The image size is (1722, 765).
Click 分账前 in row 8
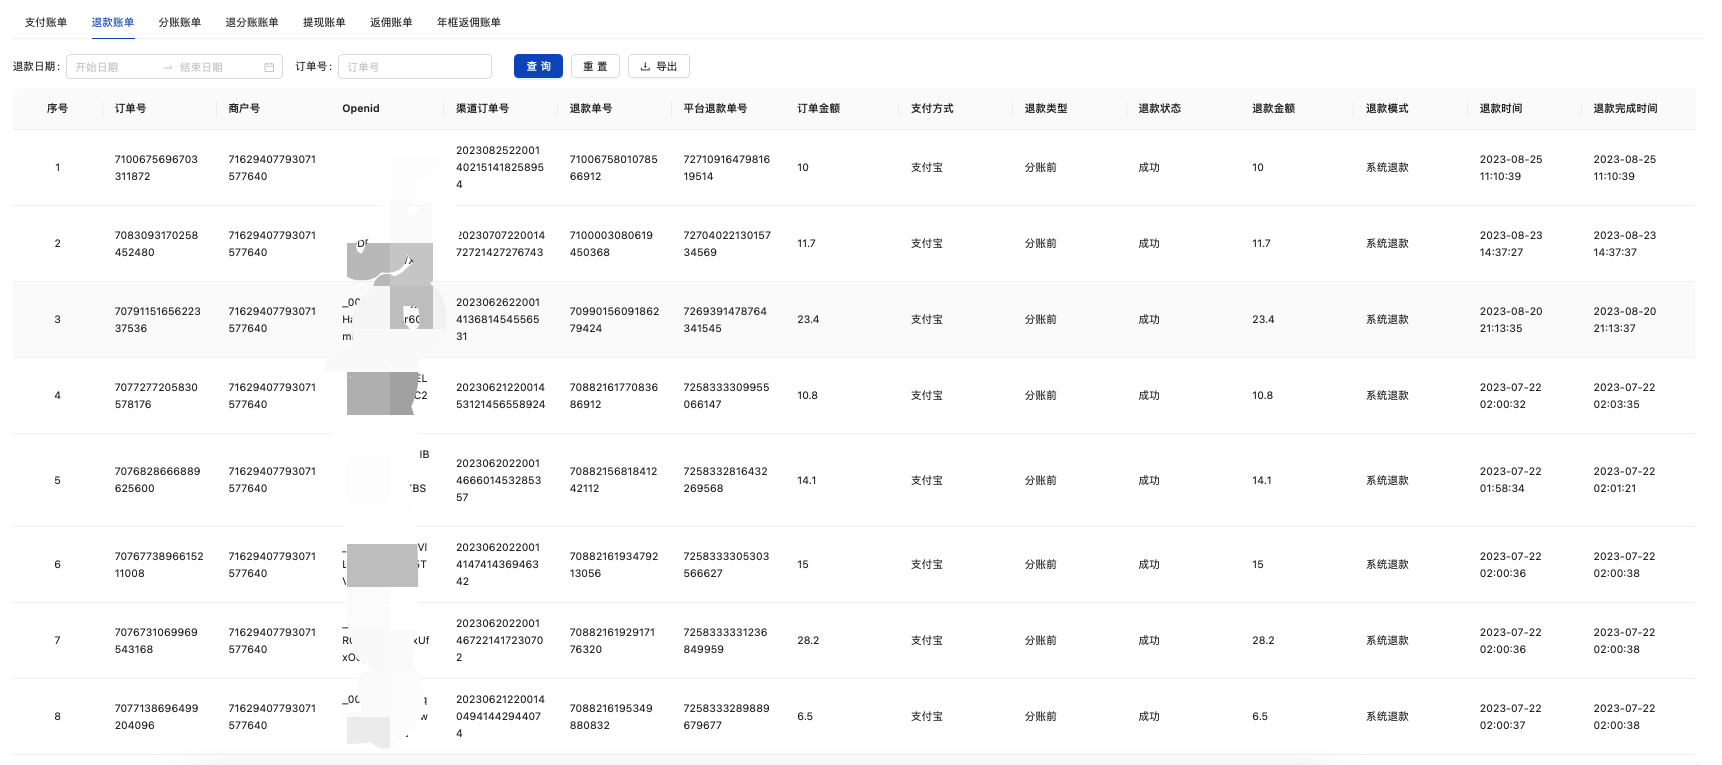pos(1040,716)
